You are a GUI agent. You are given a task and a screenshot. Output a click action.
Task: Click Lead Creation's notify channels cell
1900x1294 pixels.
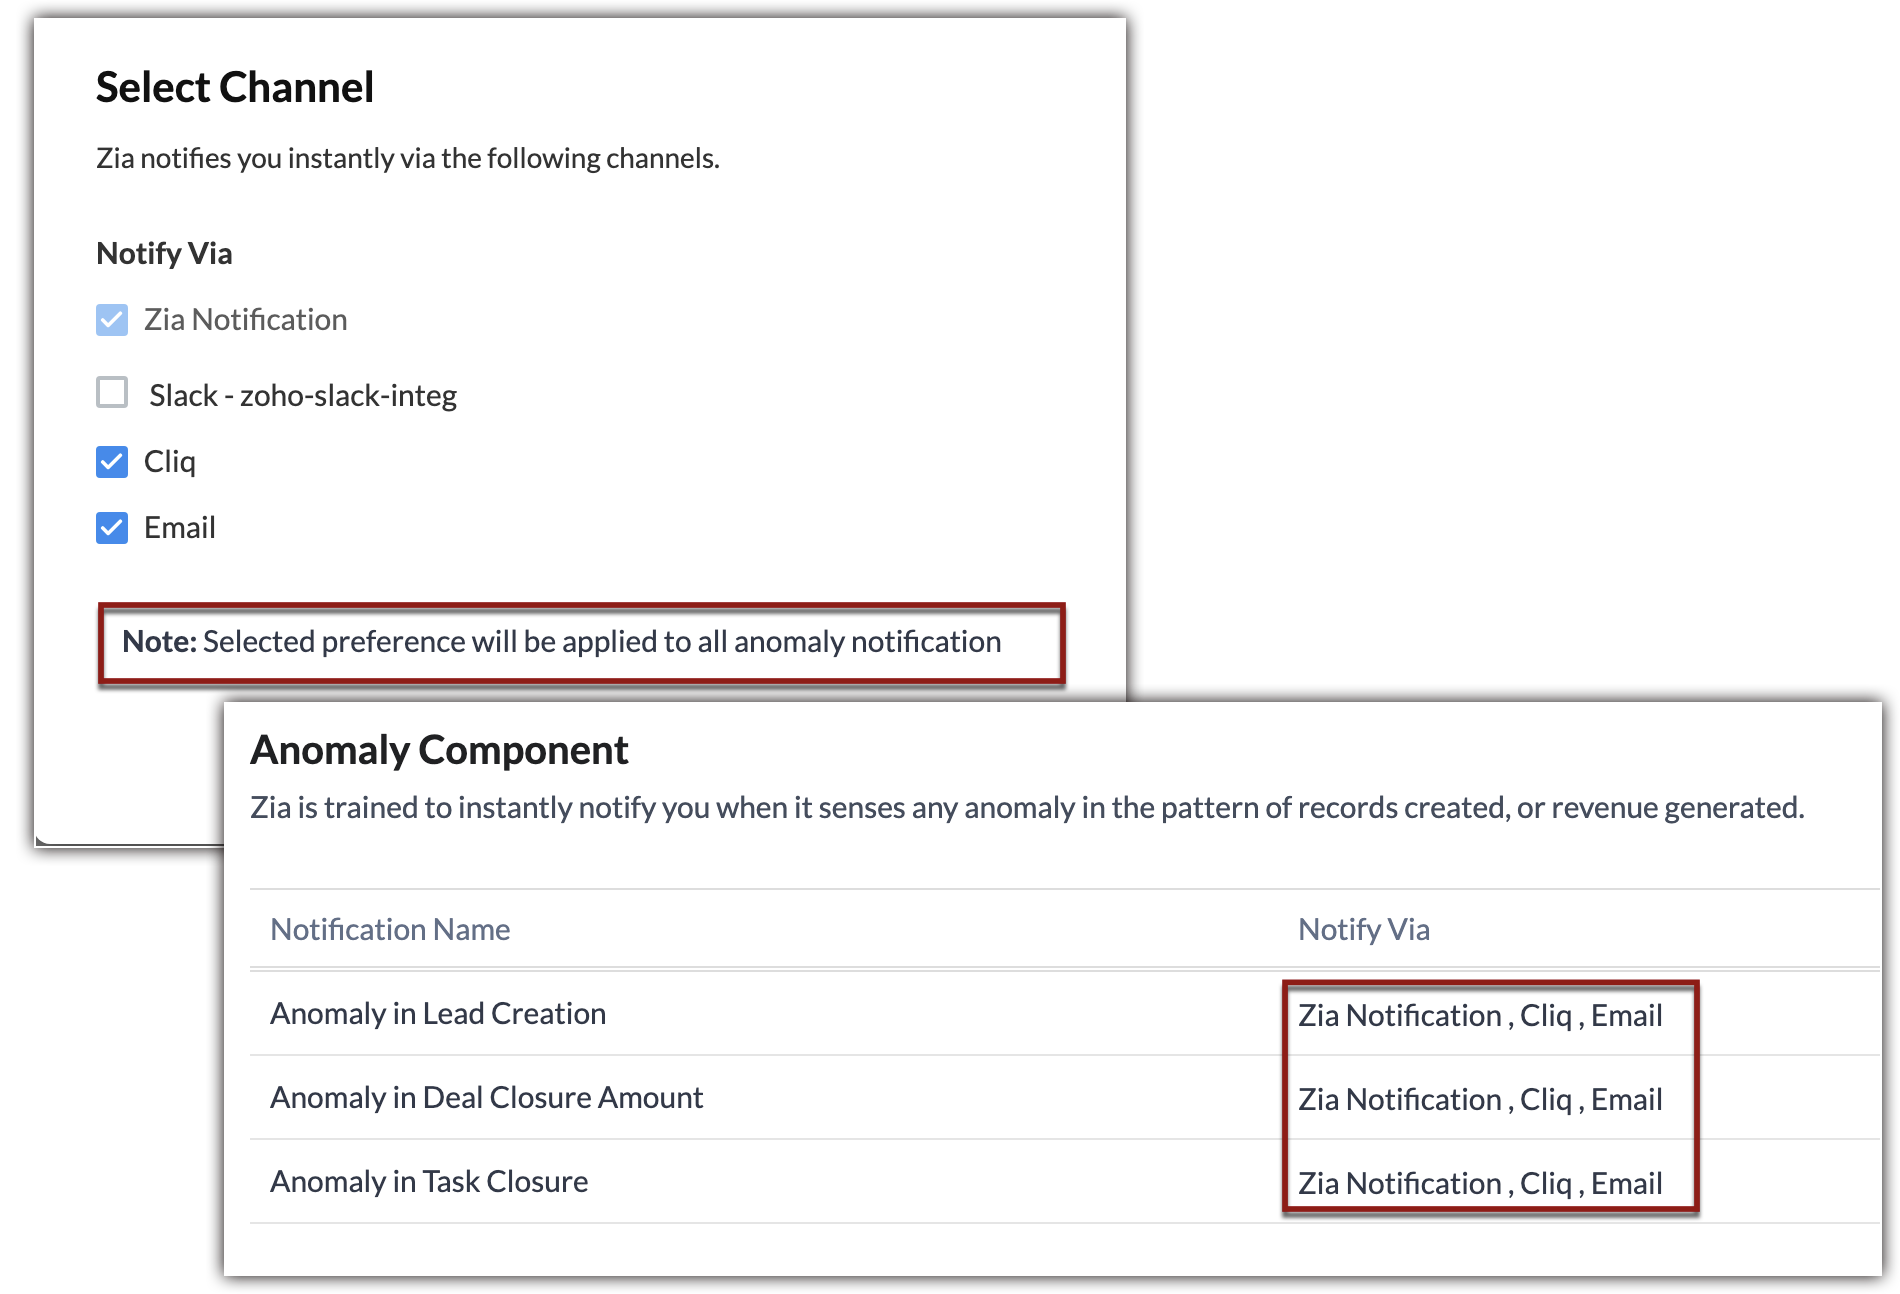coord(1480,1016)
